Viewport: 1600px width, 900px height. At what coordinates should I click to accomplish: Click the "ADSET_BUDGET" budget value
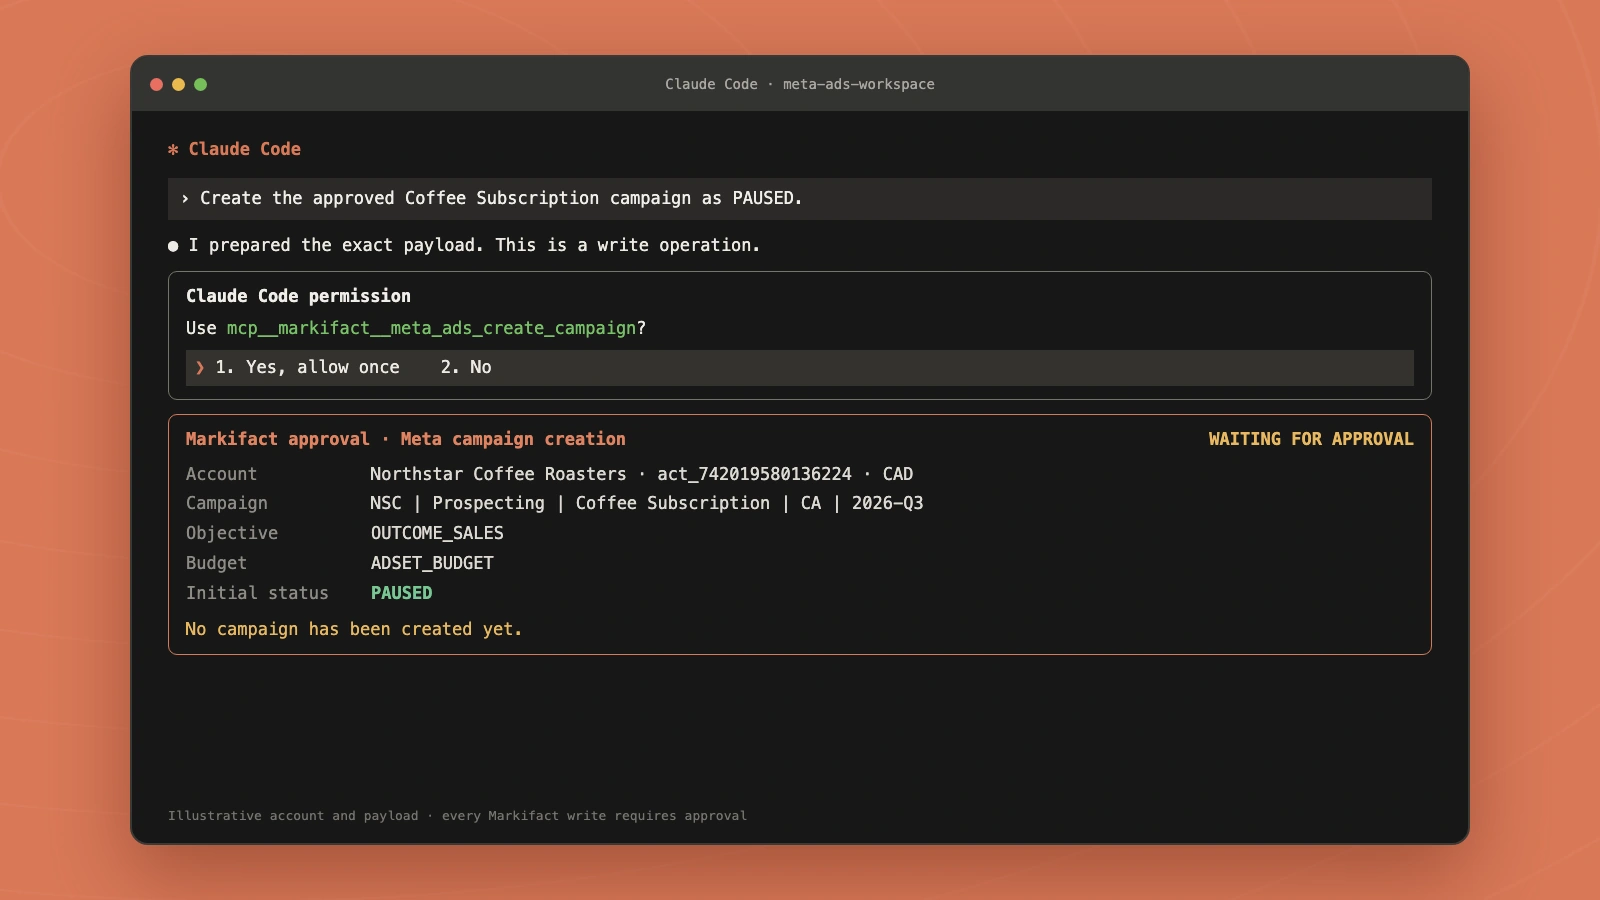432,563
